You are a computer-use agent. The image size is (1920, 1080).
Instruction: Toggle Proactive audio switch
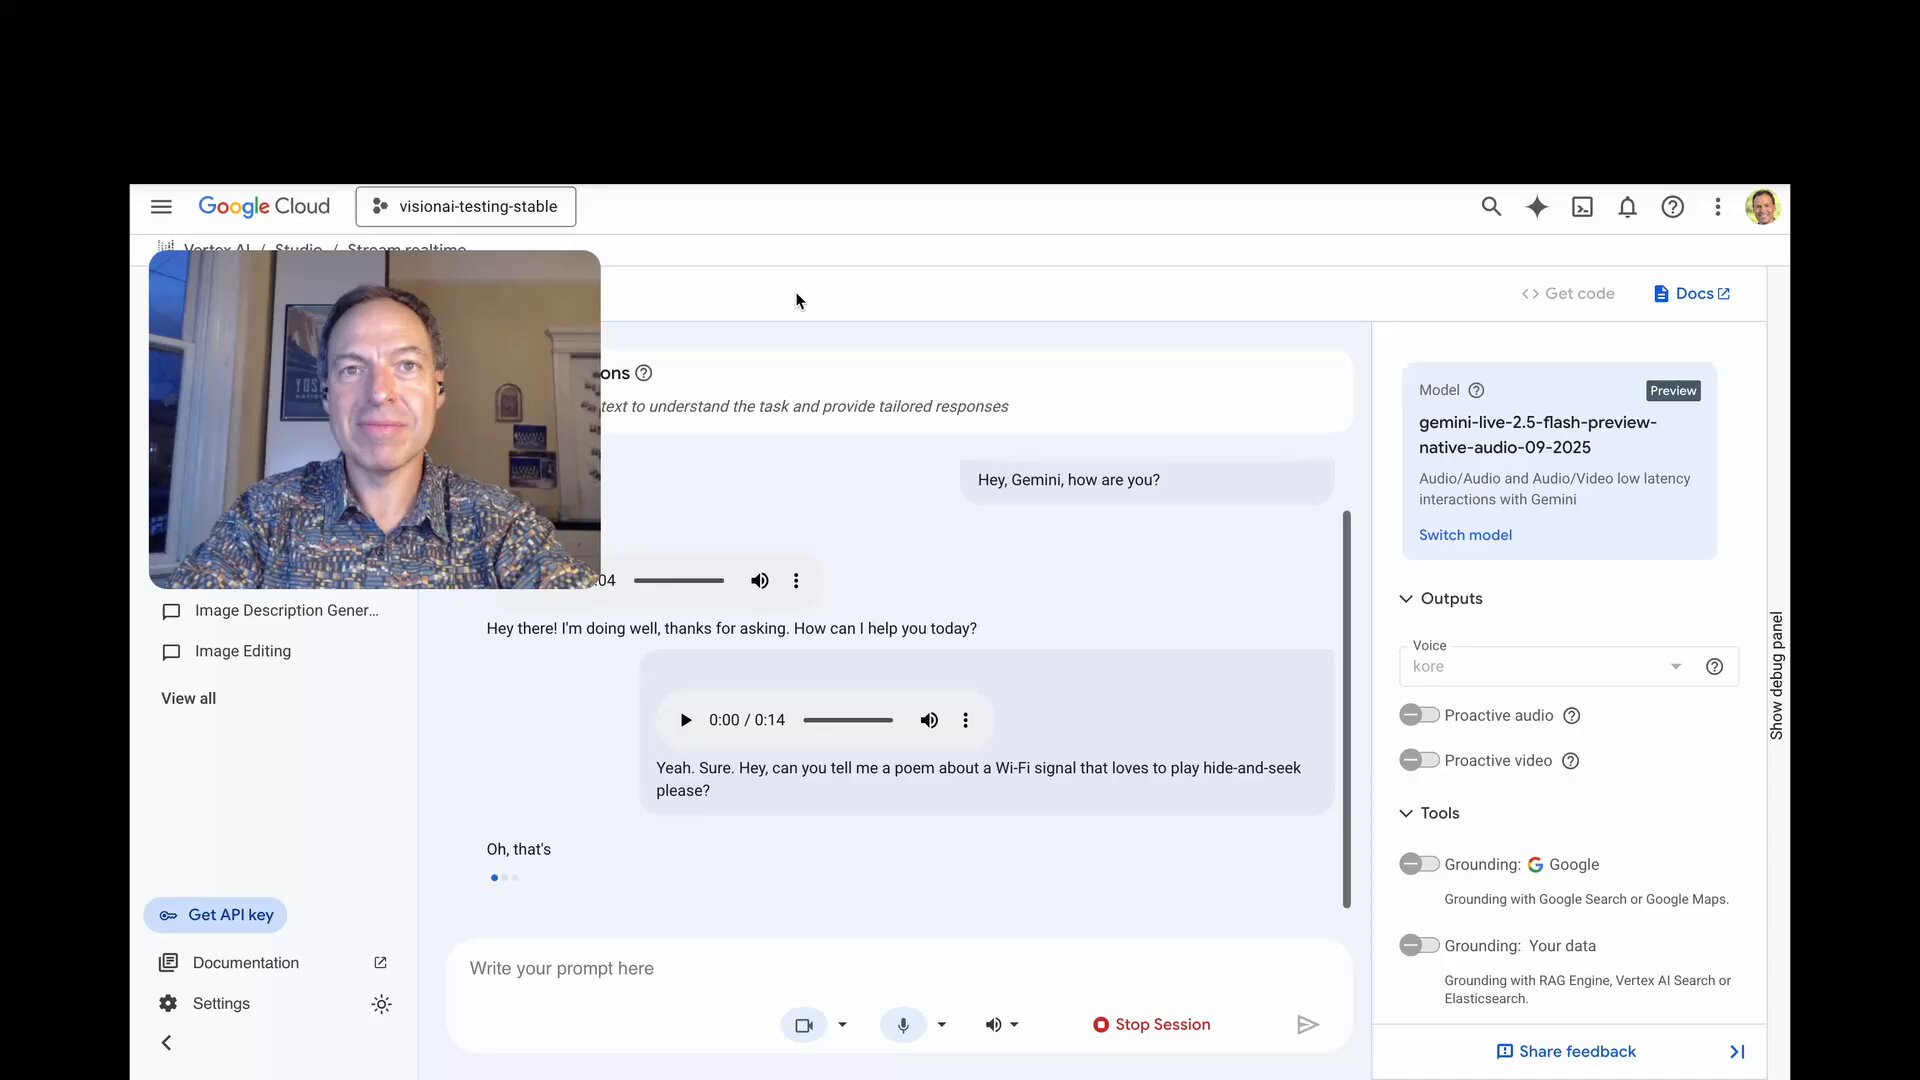(1419, 715)
